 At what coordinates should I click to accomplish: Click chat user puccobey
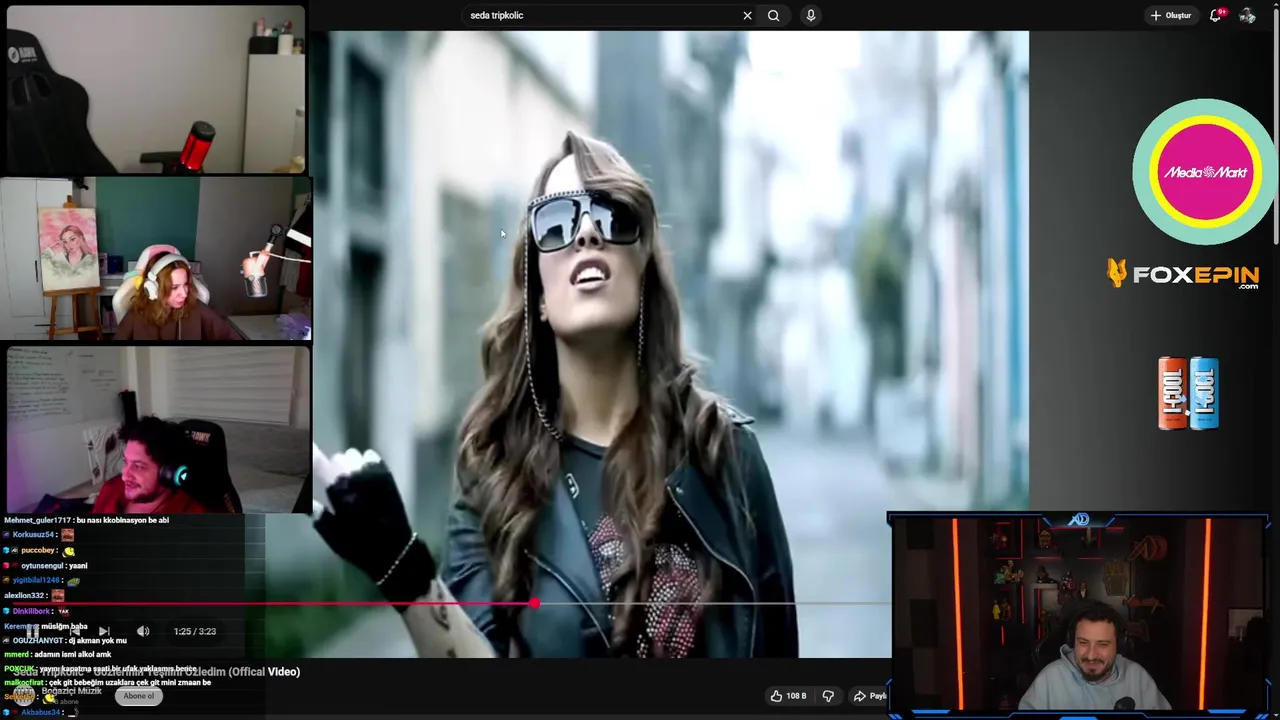coord(40,551)
